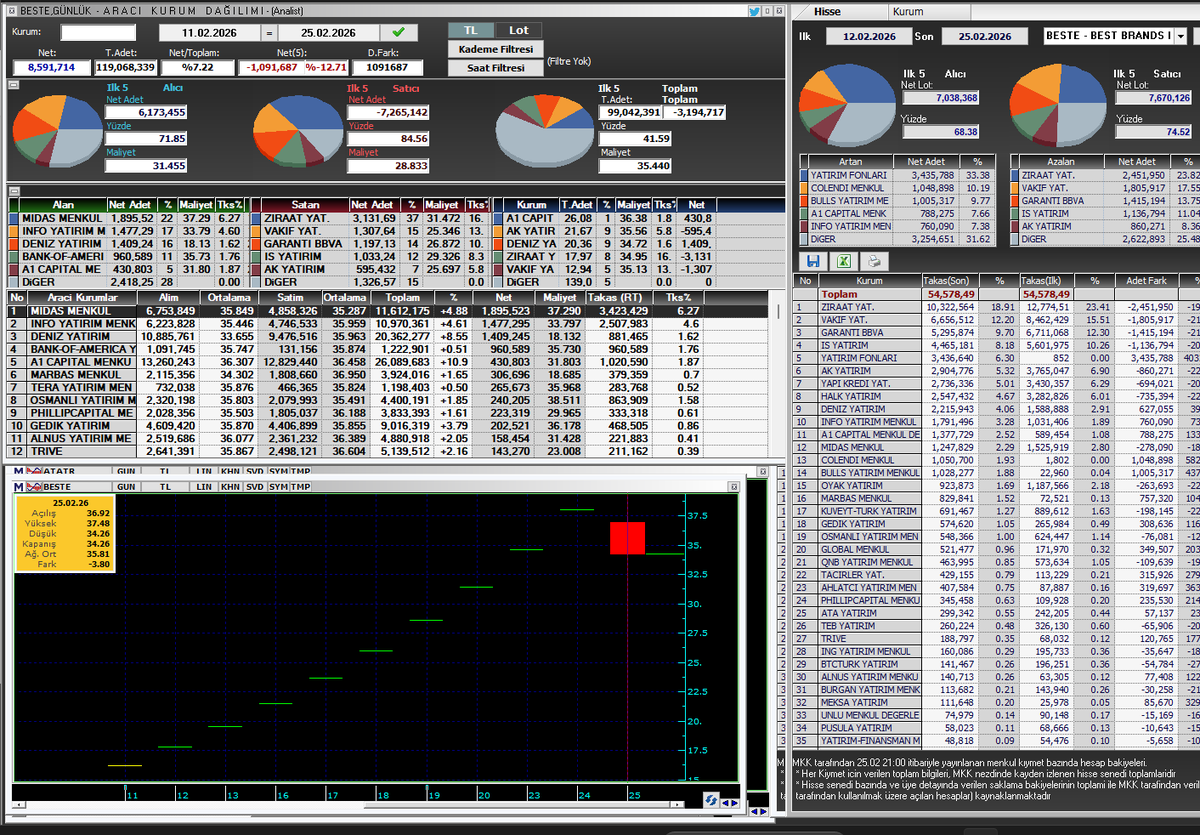Click the Ilk 5 Alıcı pie chart

57,130
